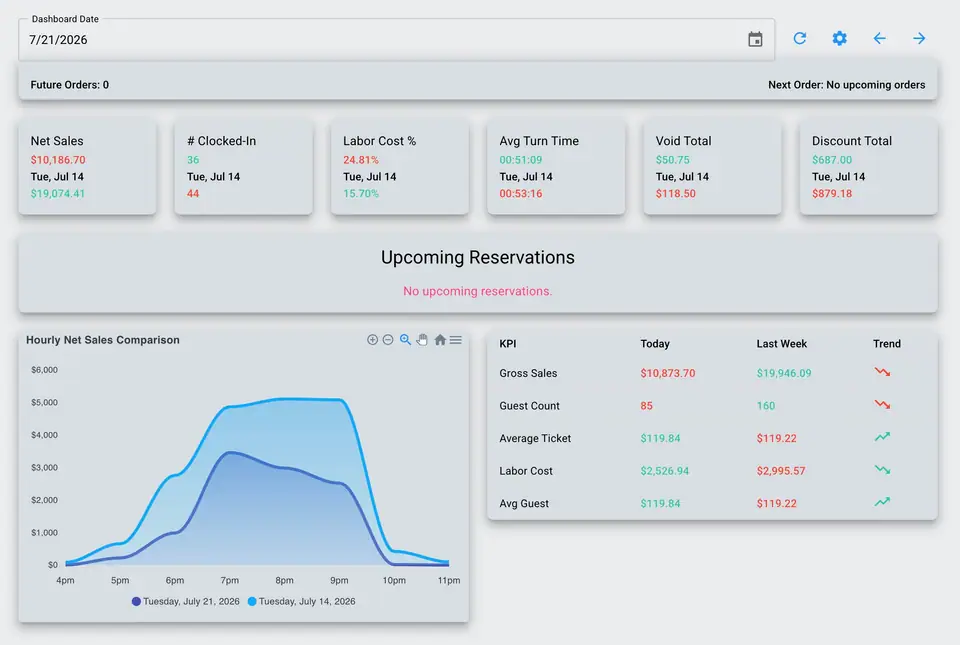Click the Trend column header
960x645 pixels.
click(x=887, y=344)
